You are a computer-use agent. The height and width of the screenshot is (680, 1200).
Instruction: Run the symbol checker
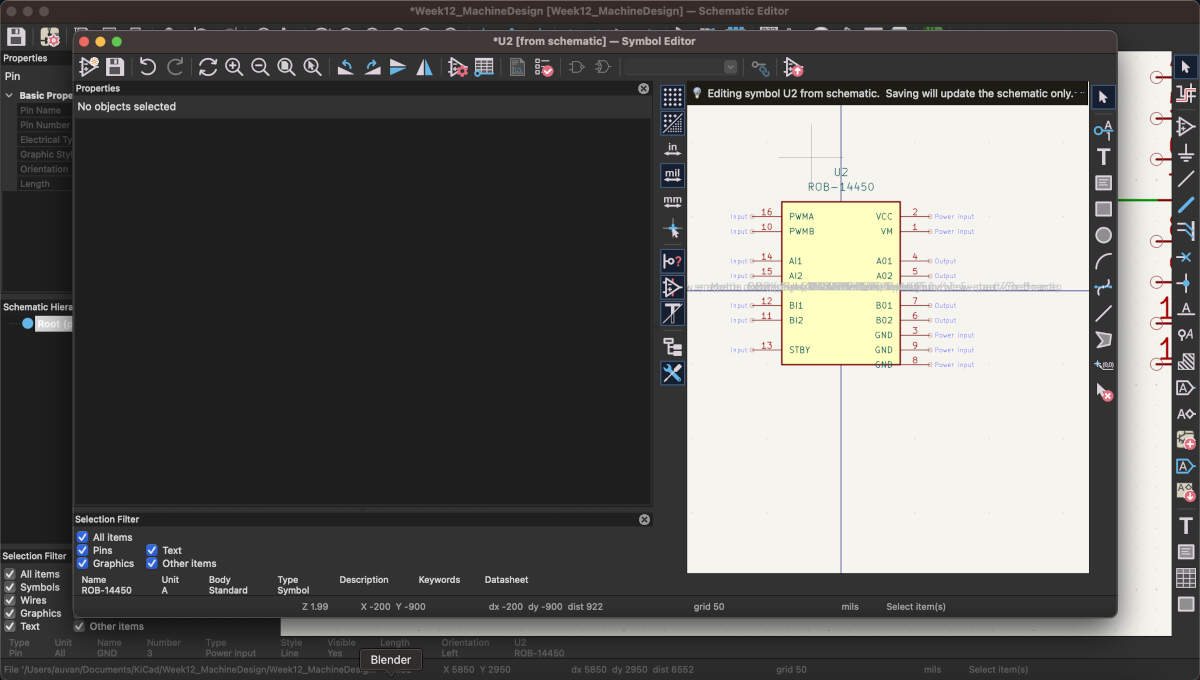(x=544, y=67)
